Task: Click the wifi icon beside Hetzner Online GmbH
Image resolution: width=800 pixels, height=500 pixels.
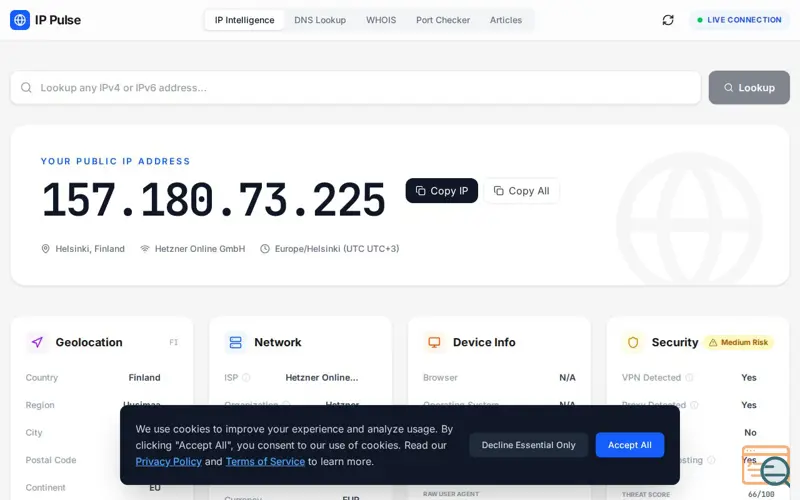Action: [x=145, y=249]
